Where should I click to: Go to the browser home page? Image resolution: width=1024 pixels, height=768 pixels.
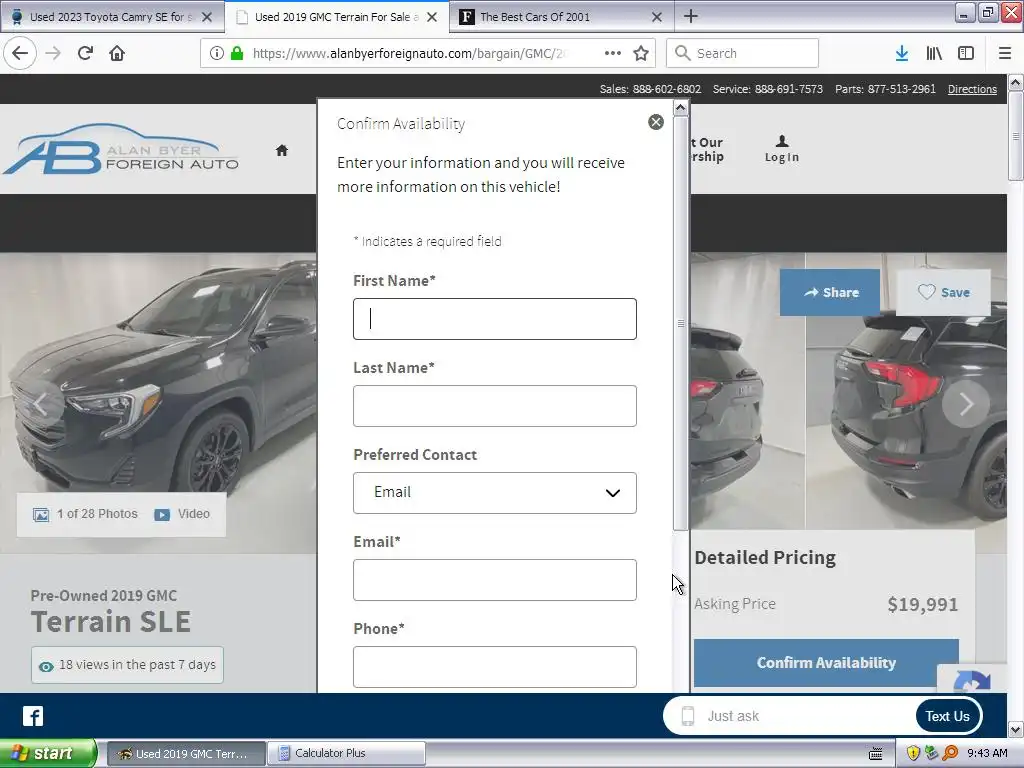(117, 53)
